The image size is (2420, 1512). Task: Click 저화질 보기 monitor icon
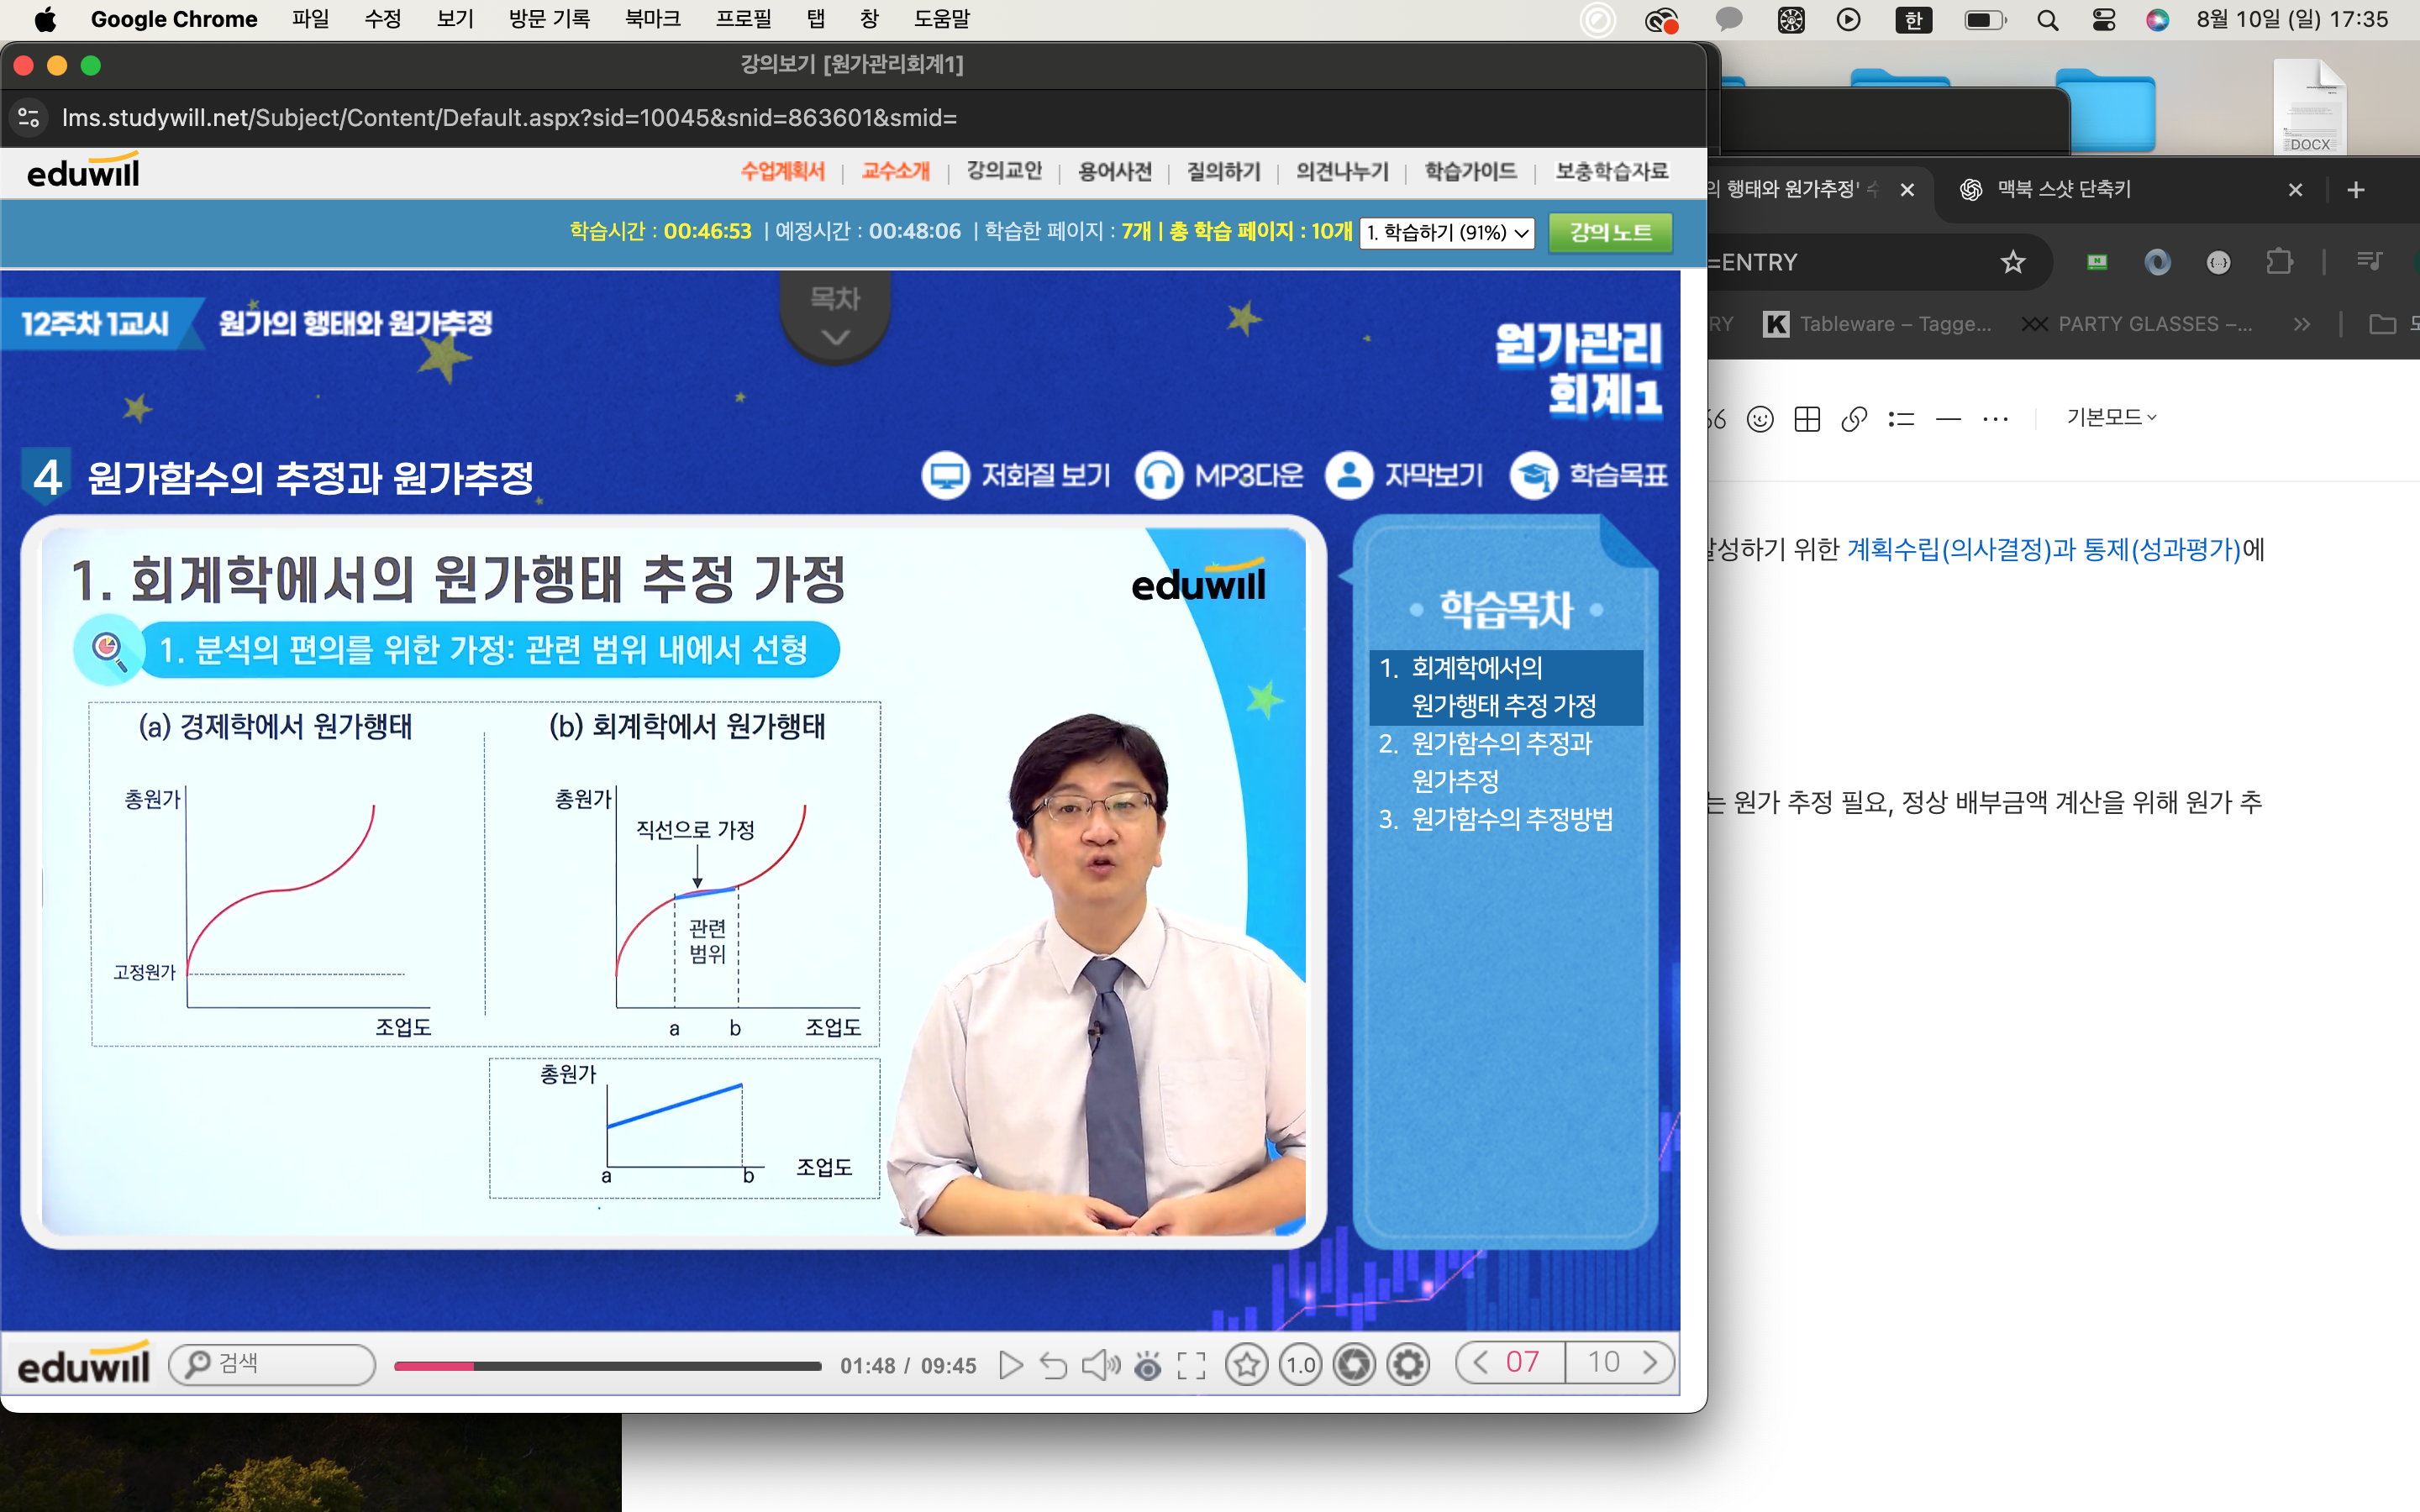(x=945, y=475)
